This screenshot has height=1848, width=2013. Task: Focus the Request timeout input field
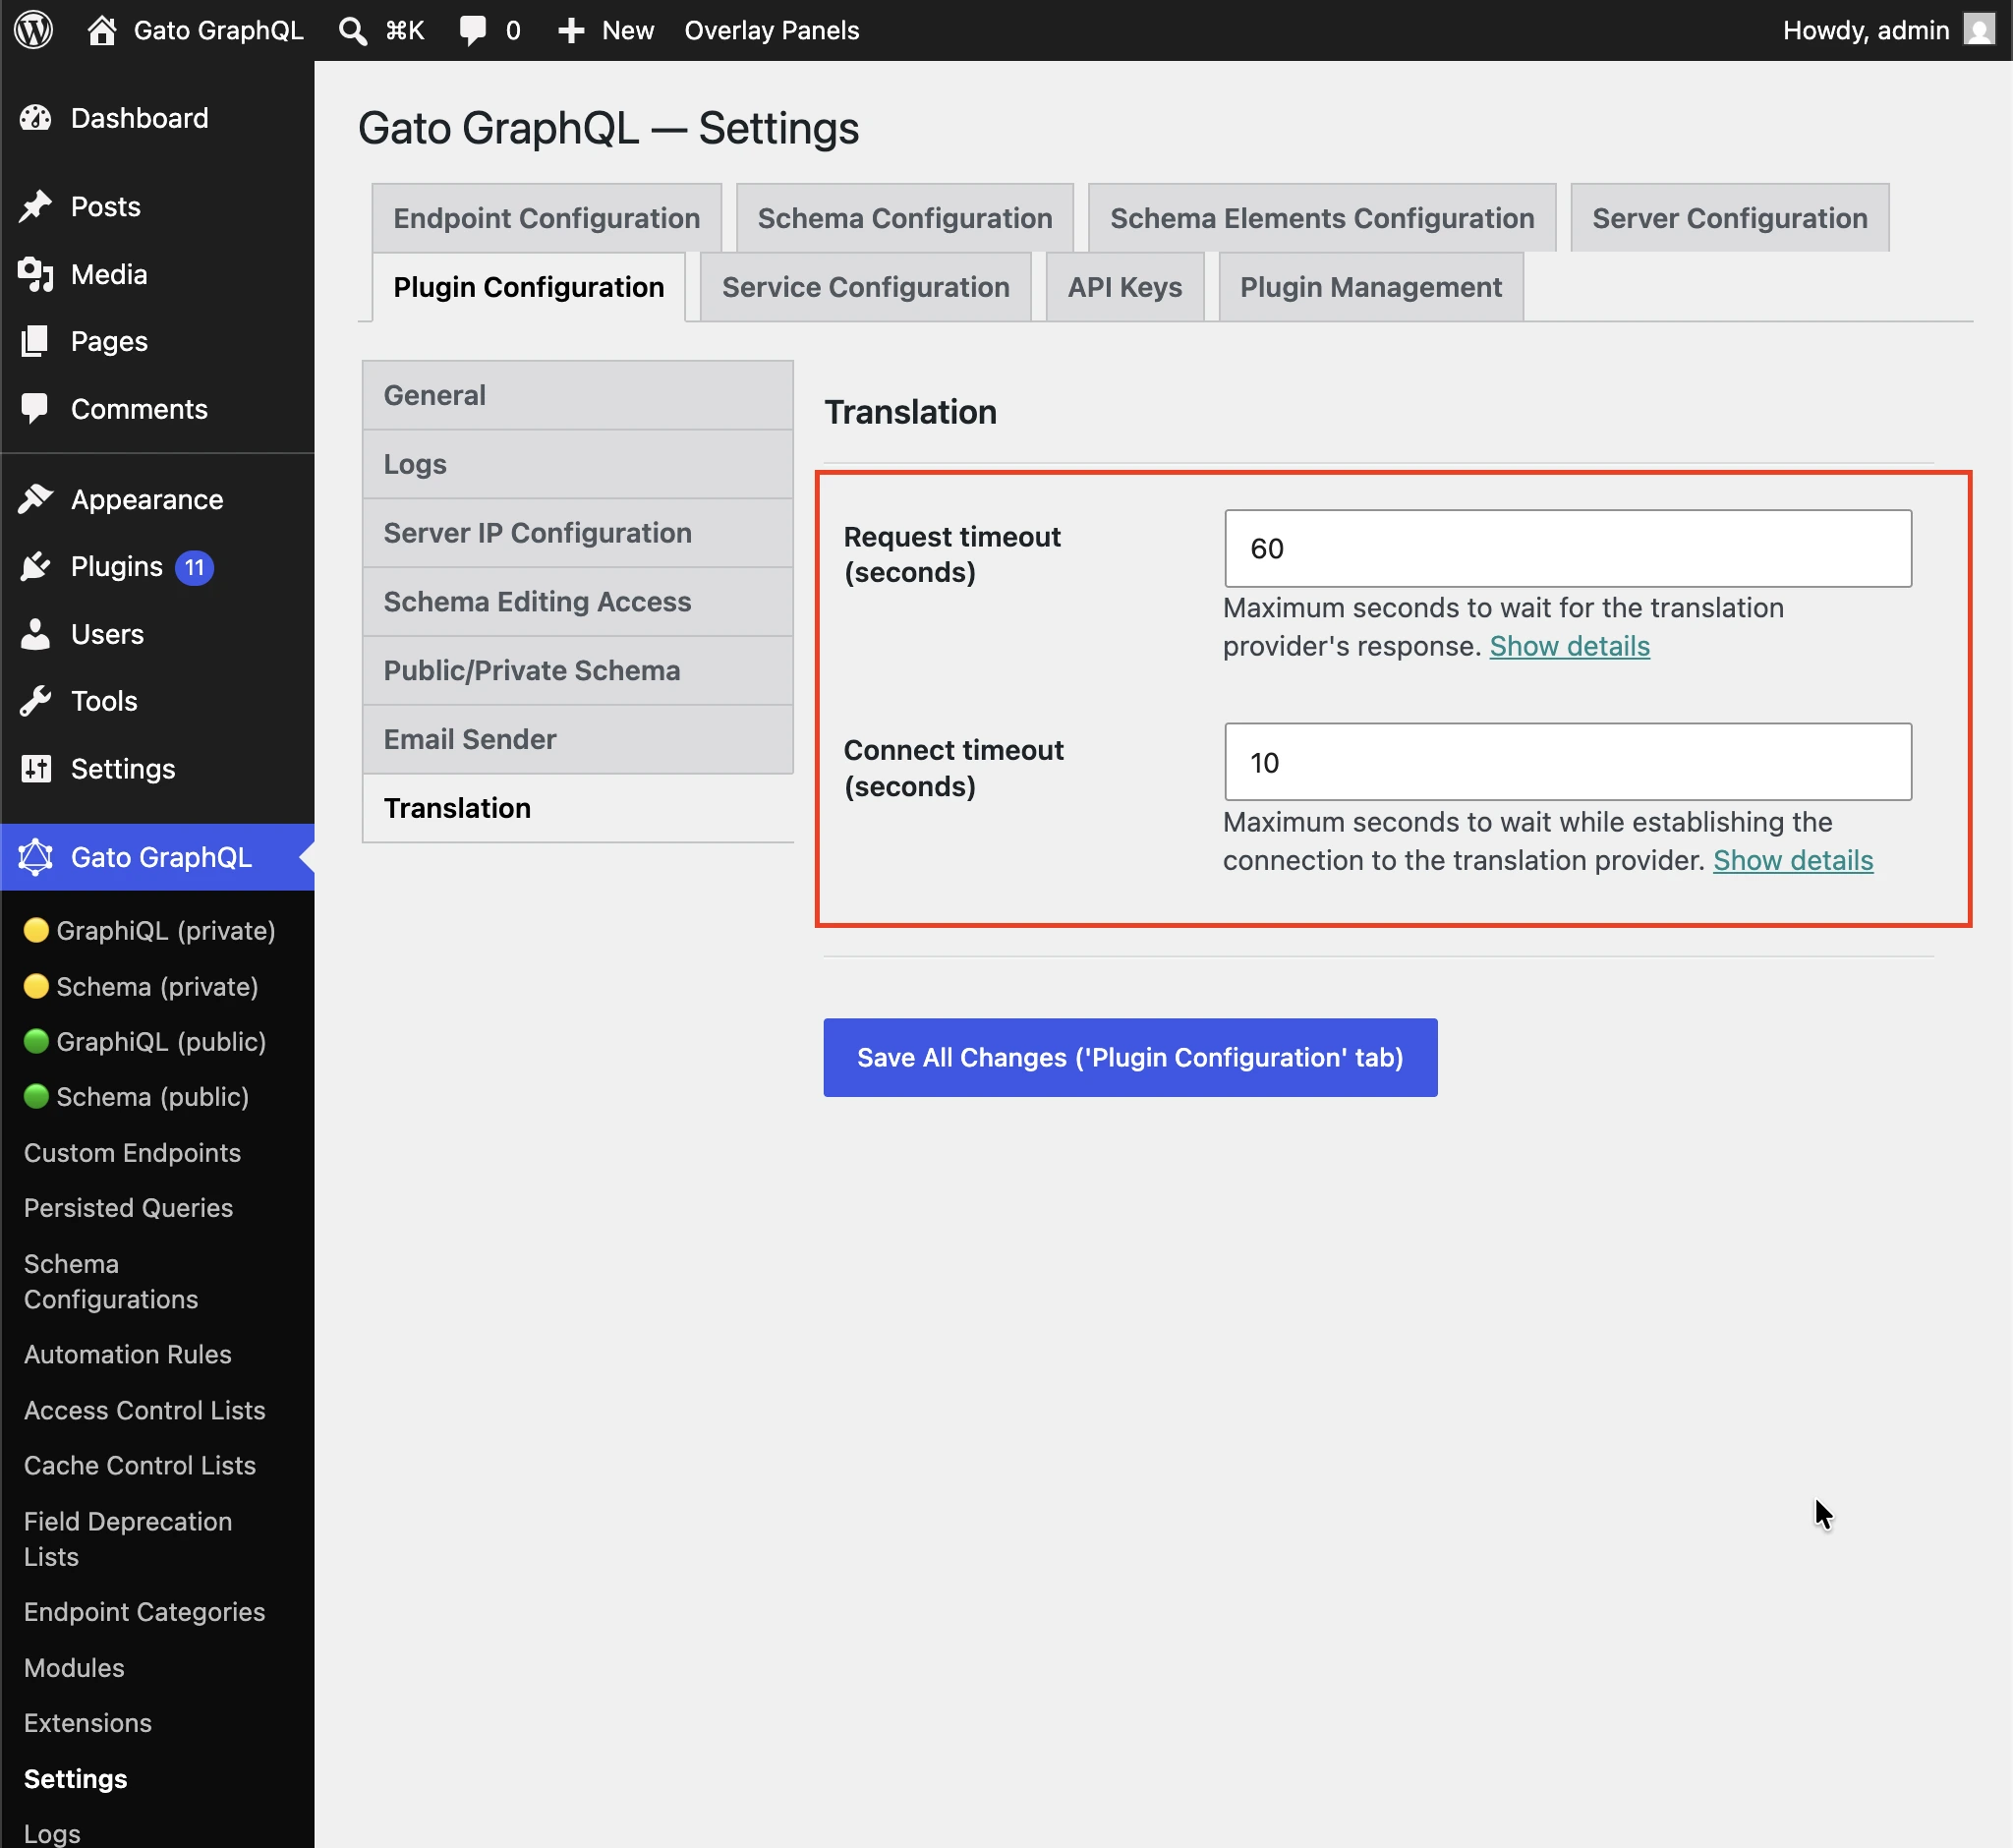pyautogui.click(x=1568, y=548)
